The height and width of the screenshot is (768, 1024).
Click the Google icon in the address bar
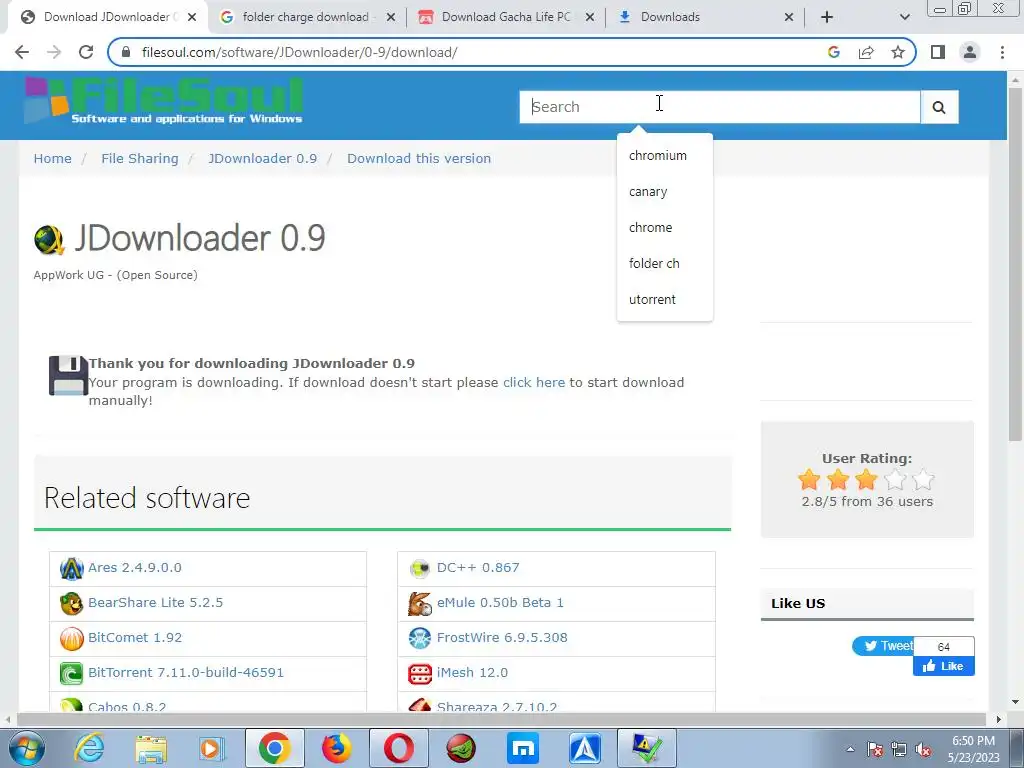pos(834,52)
